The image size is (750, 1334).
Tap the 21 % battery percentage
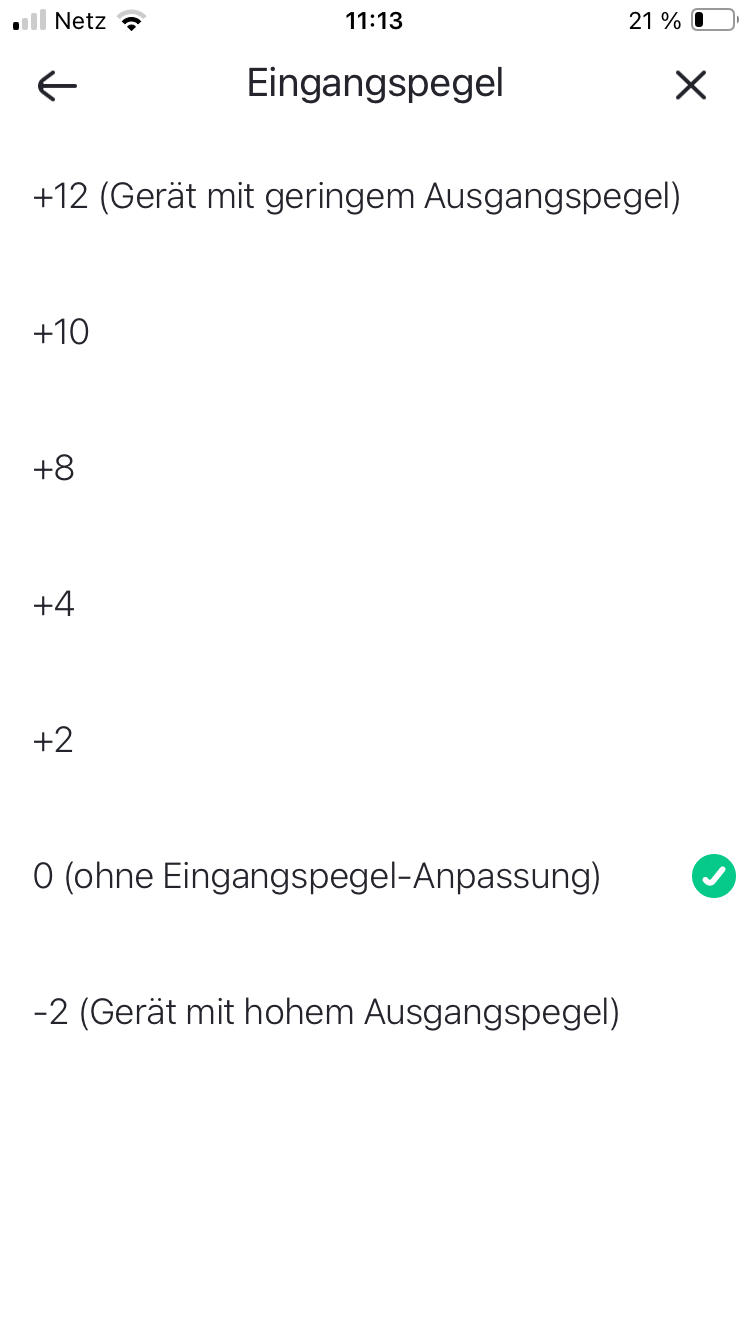(x=654, y=21)
